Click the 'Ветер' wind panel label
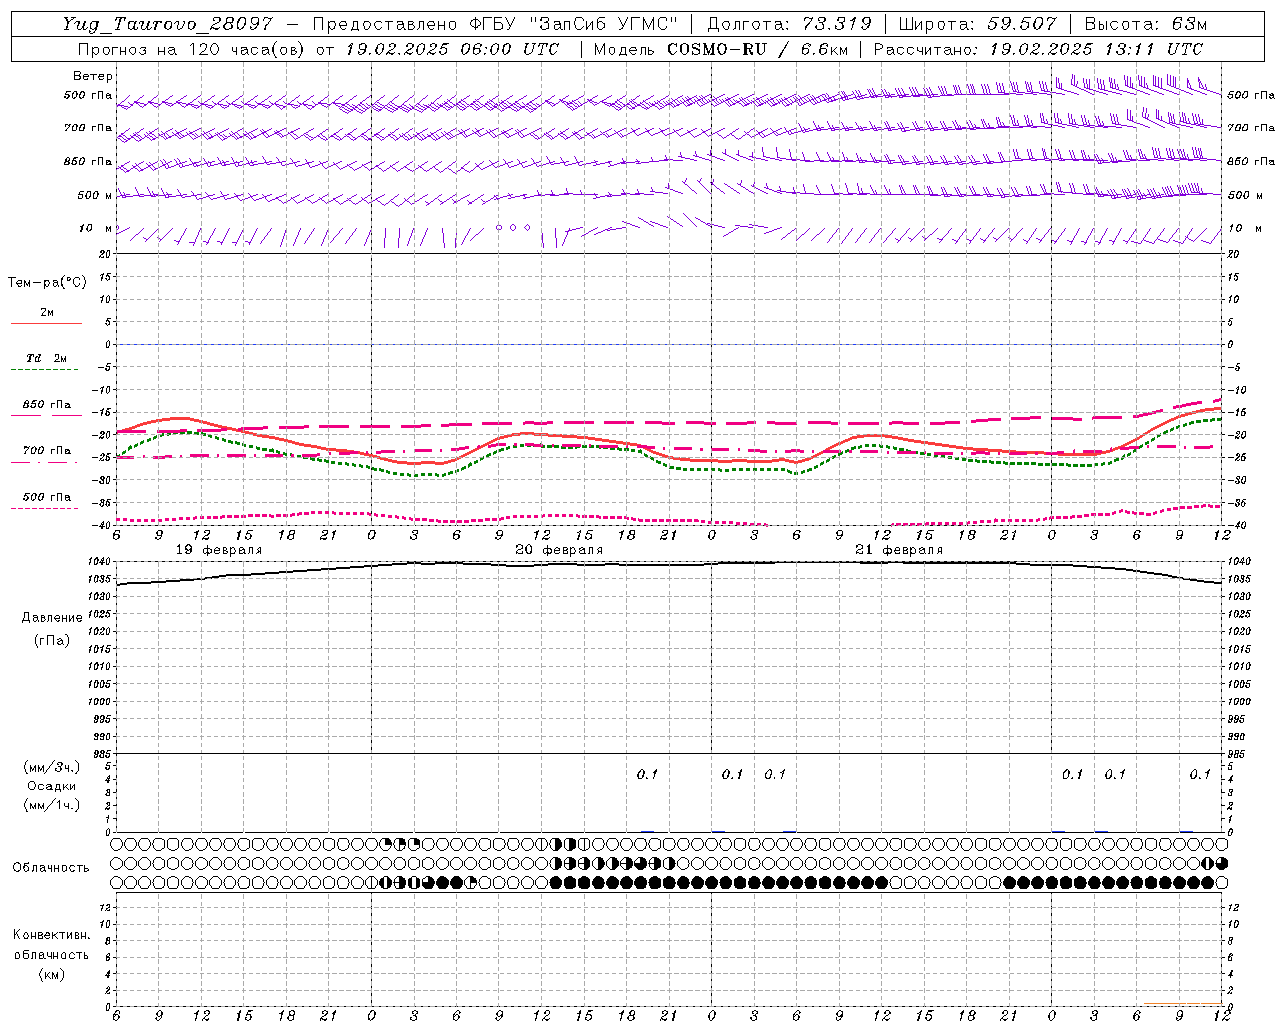1280x1024 pixels. [x=93, y=76]
